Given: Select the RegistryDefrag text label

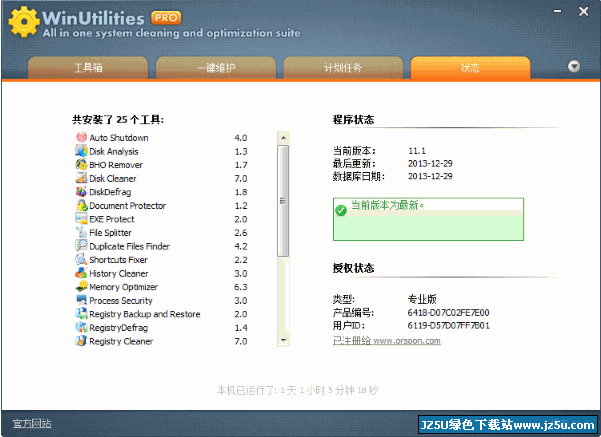Looking at the screenshot, I should click(x=118, y=328).
